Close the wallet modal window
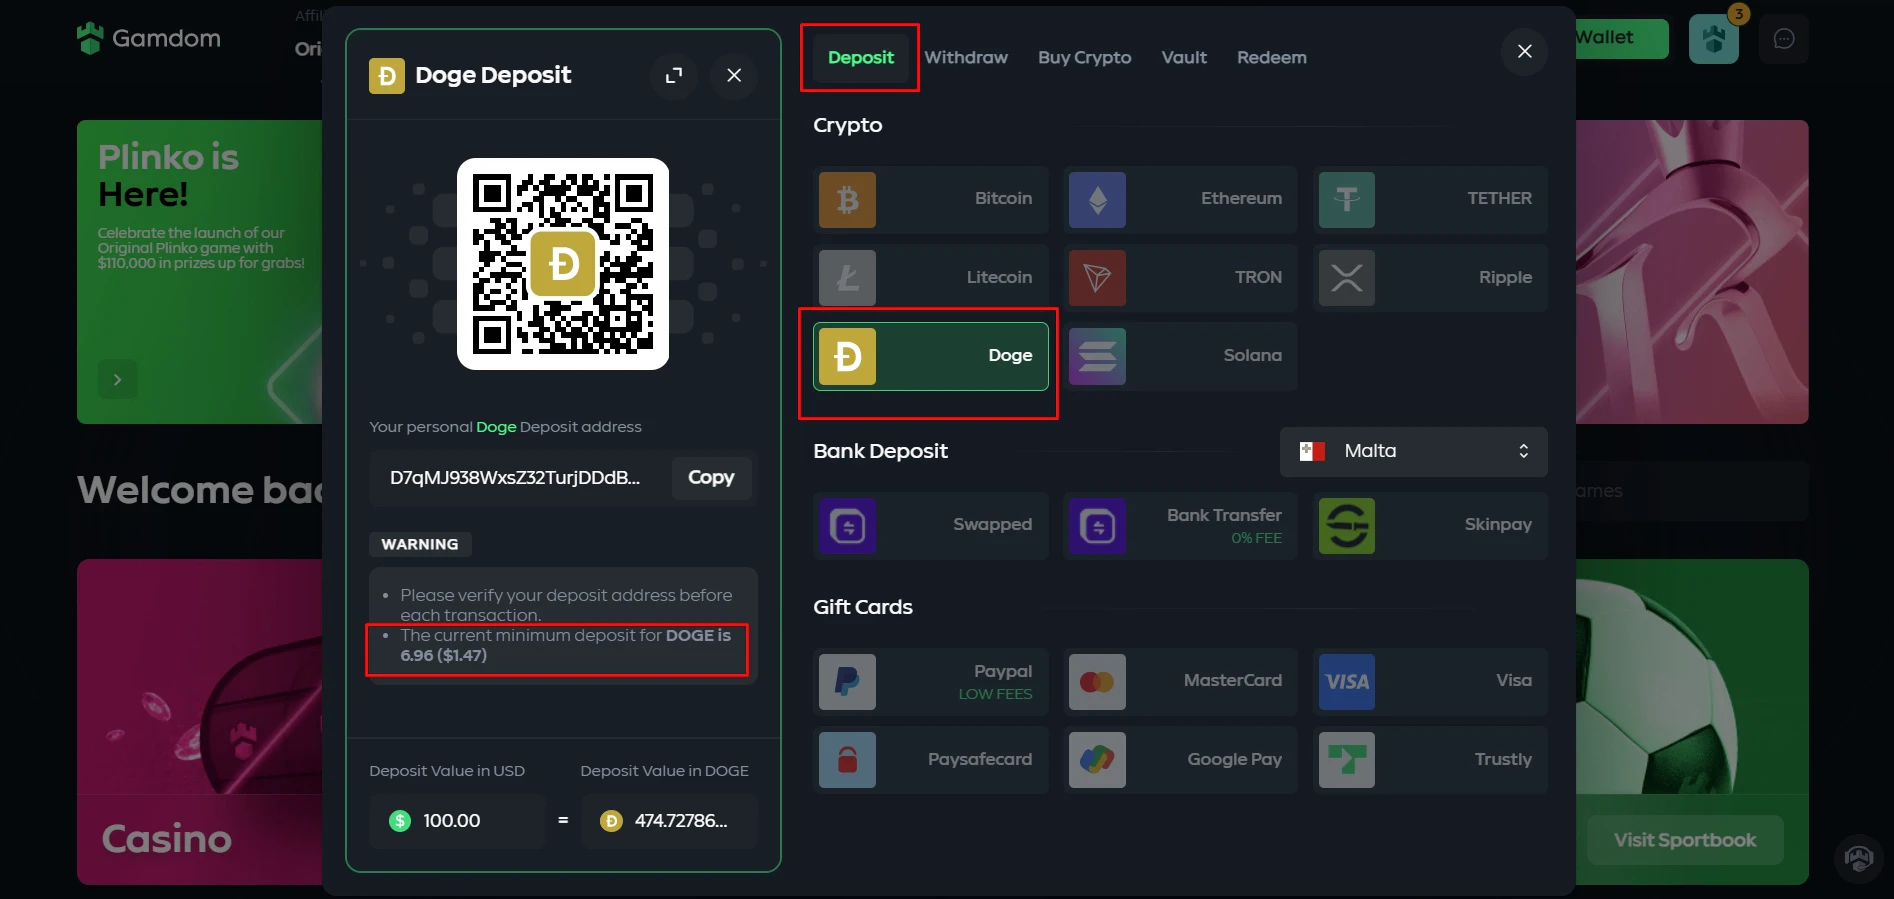The image size is (1894, 899). [1524, 51]
